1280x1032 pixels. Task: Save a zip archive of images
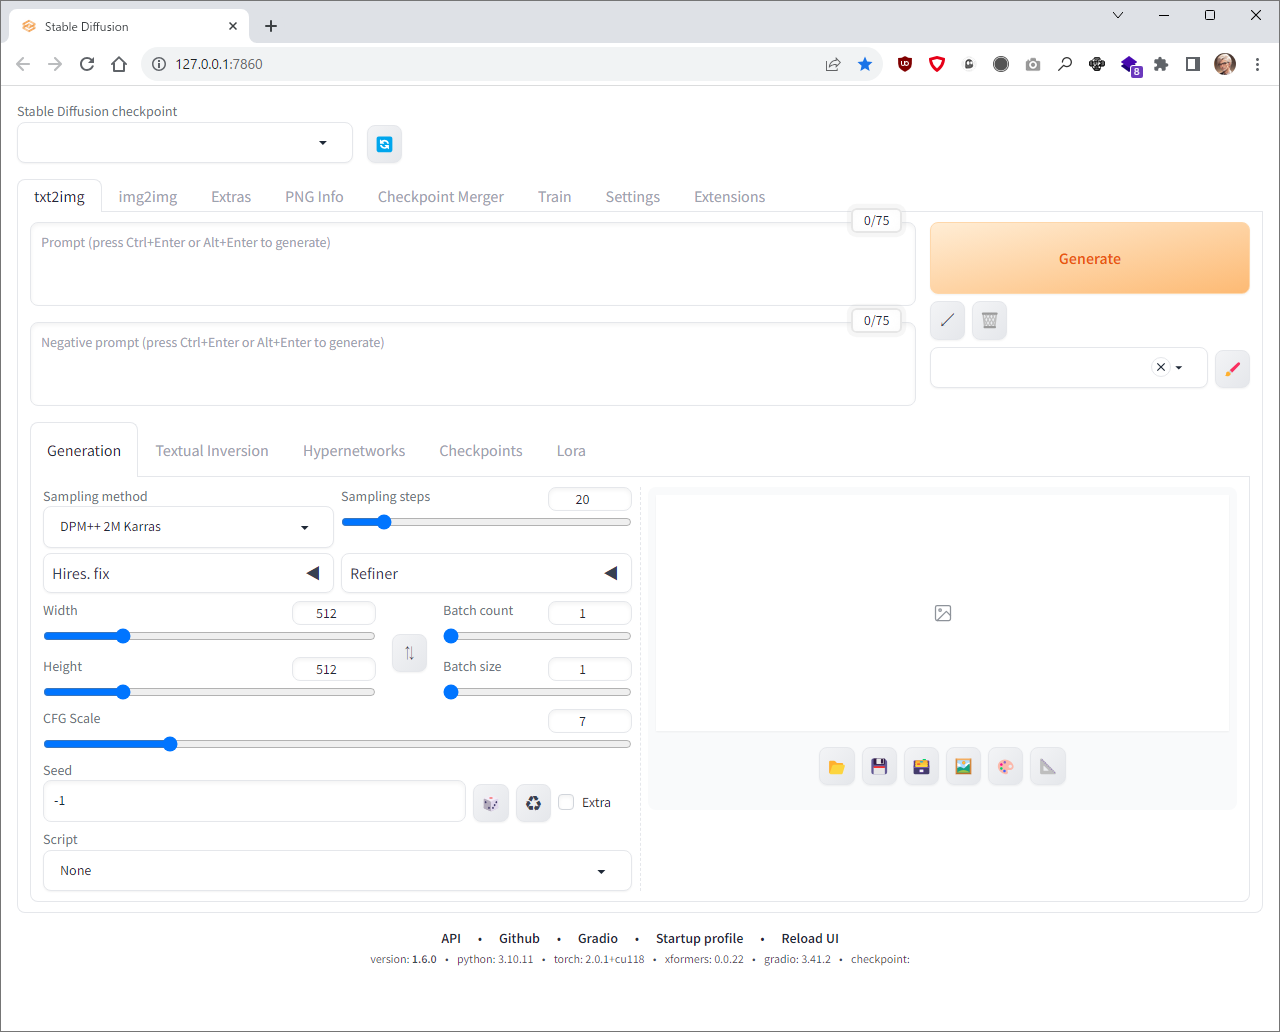921,767
